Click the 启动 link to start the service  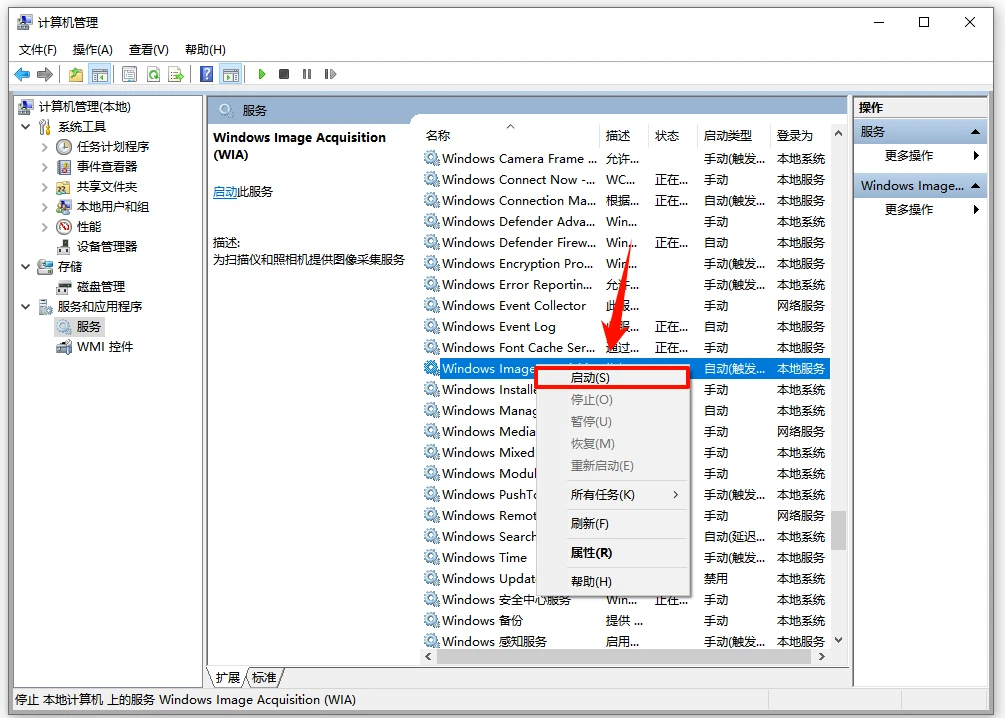[225, 192]
